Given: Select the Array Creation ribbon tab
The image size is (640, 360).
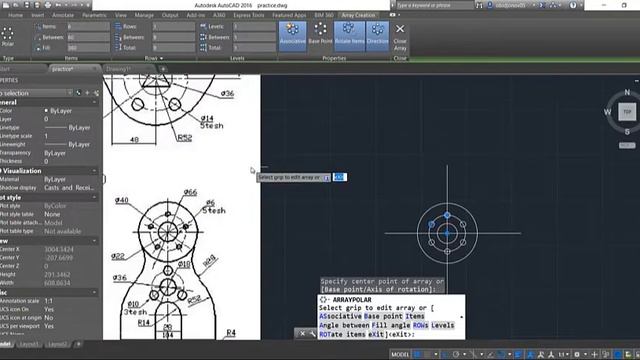Looking at the screenshot, I should [x=358, y=15].
